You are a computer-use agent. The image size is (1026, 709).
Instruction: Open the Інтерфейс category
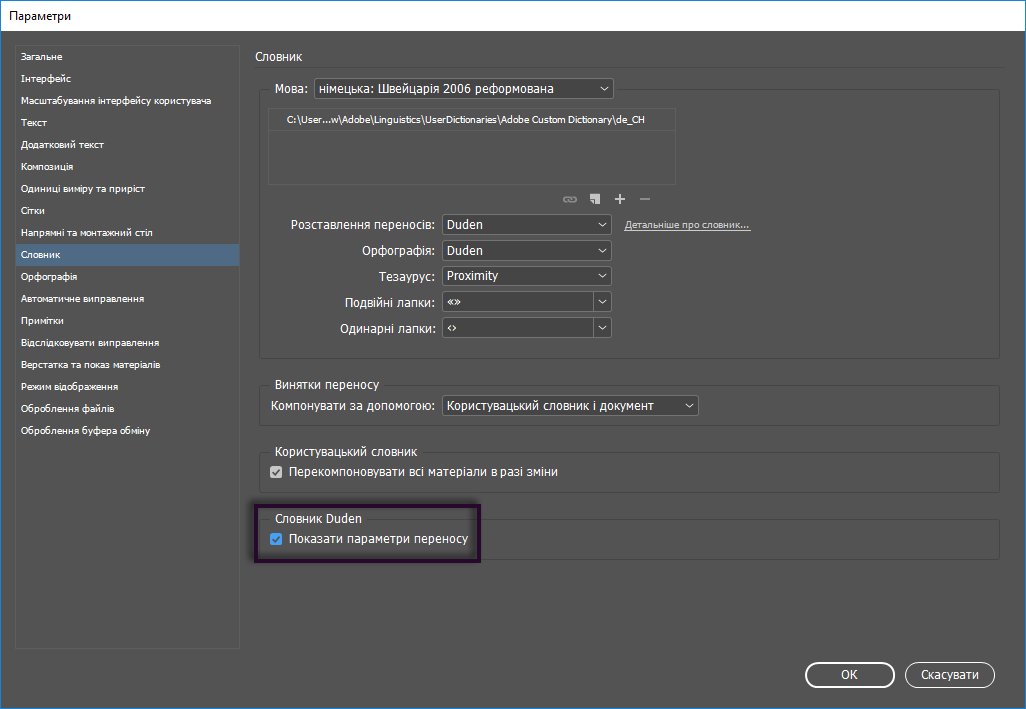128,78
